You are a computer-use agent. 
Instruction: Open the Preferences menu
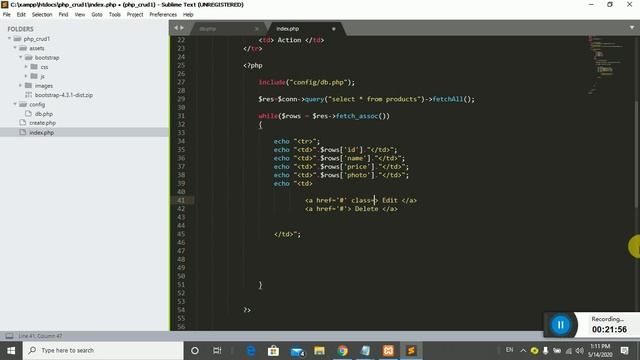[163, 14]
